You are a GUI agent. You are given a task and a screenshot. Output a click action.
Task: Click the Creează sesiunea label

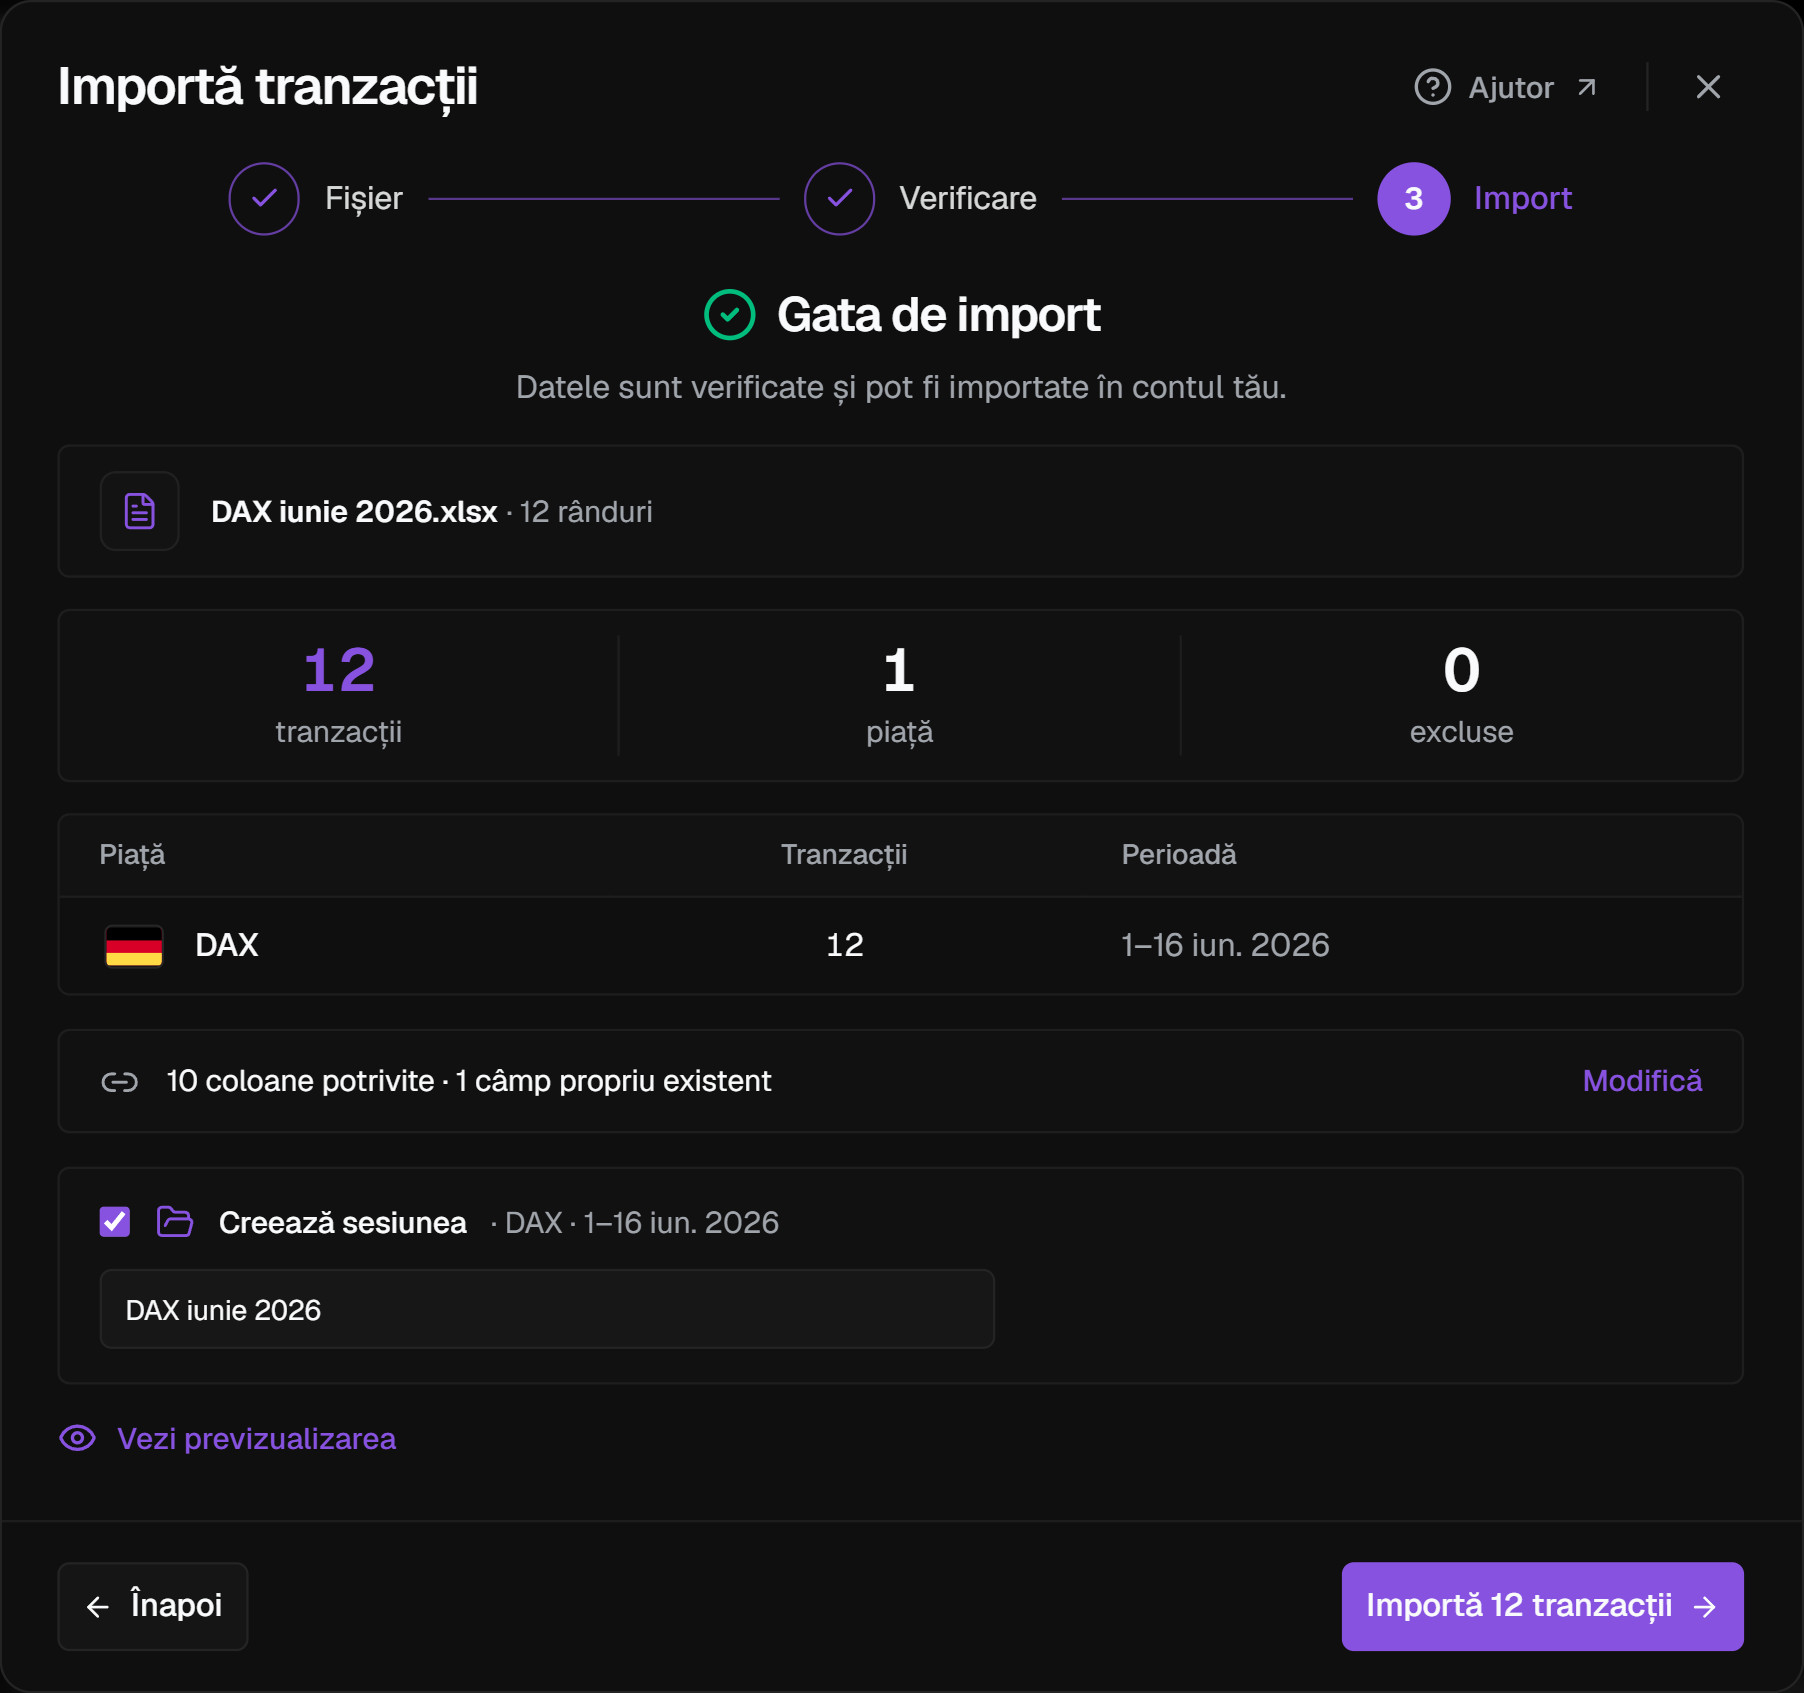tap(343, 1223)
